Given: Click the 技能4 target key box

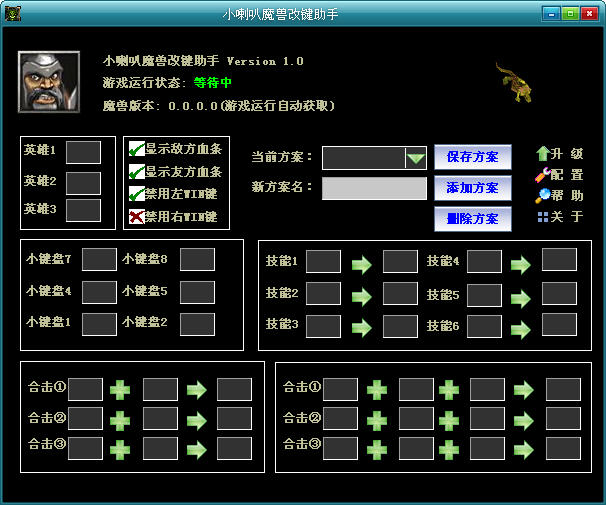Looking at the screenshot, I should click(560, 260).
